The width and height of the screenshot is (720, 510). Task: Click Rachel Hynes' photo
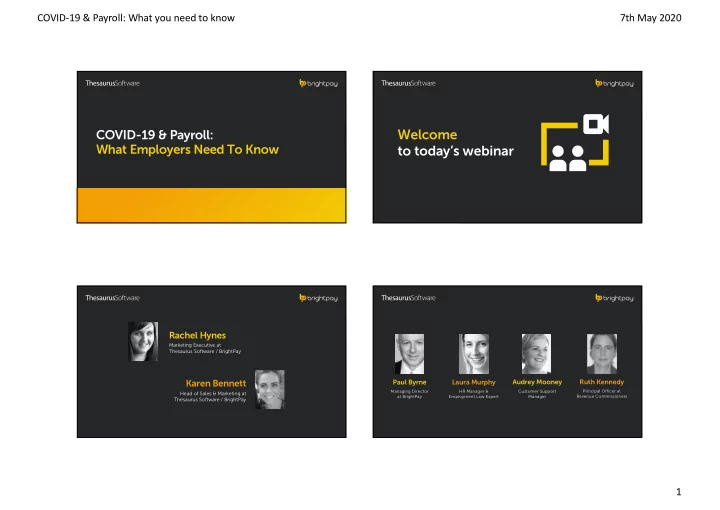(x=143, y=341)
